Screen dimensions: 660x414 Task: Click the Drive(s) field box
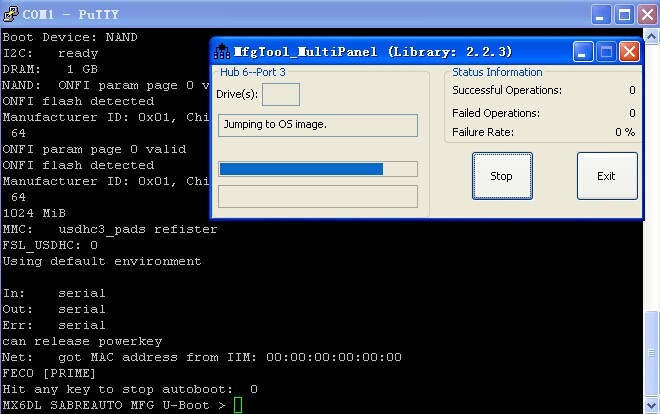coord(281,94)
